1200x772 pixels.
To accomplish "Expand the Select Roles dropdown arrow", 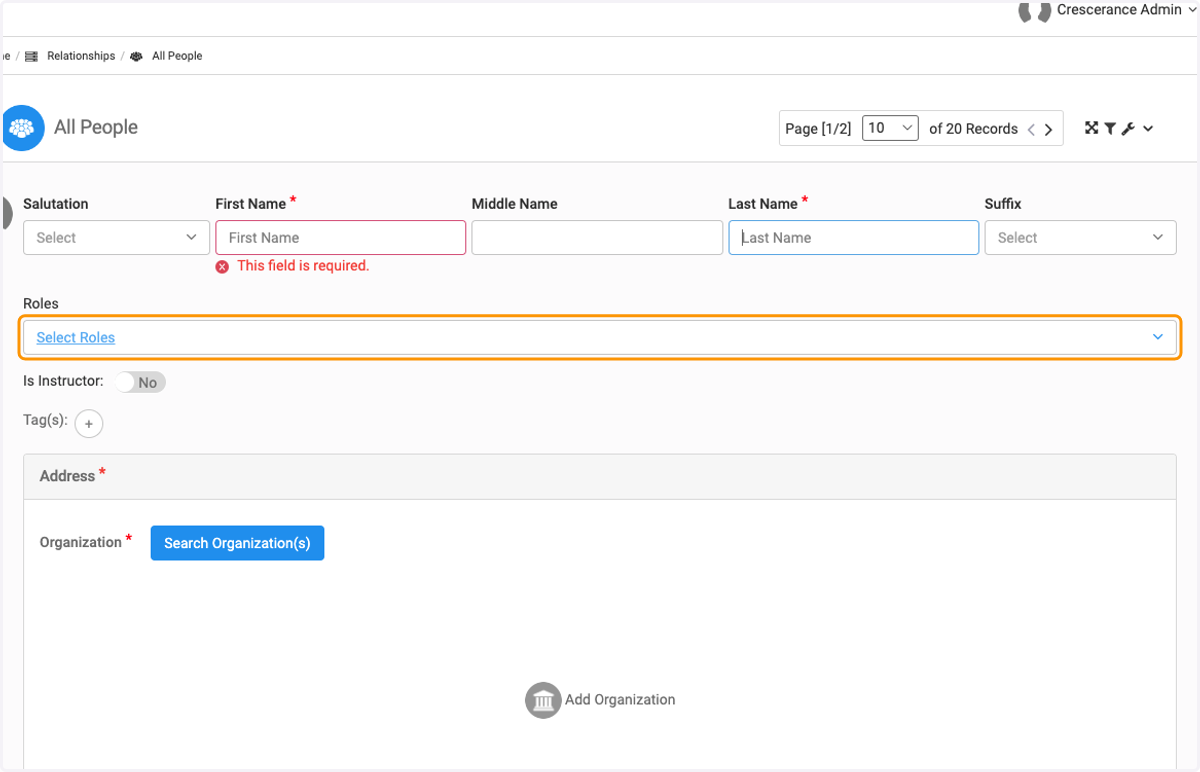I will (x=1158, y=337).
